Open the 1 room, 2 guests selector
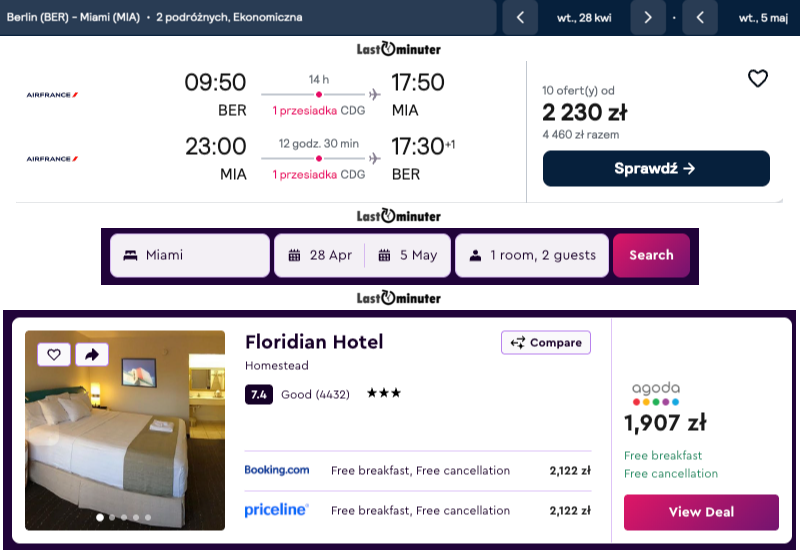 (x=531, y=255)
